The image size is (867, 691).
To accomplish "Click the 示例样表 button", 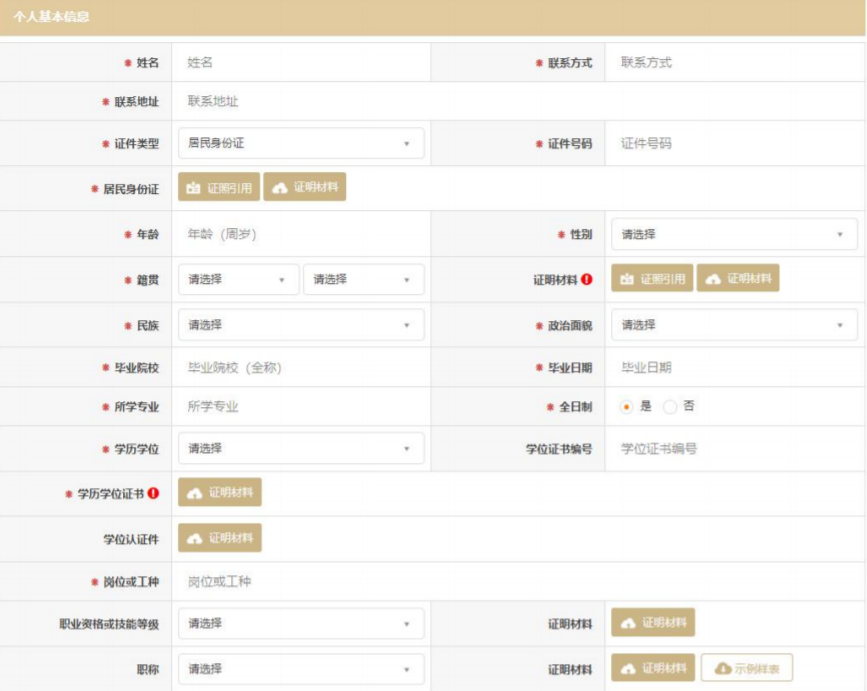I will pos(747,668).
